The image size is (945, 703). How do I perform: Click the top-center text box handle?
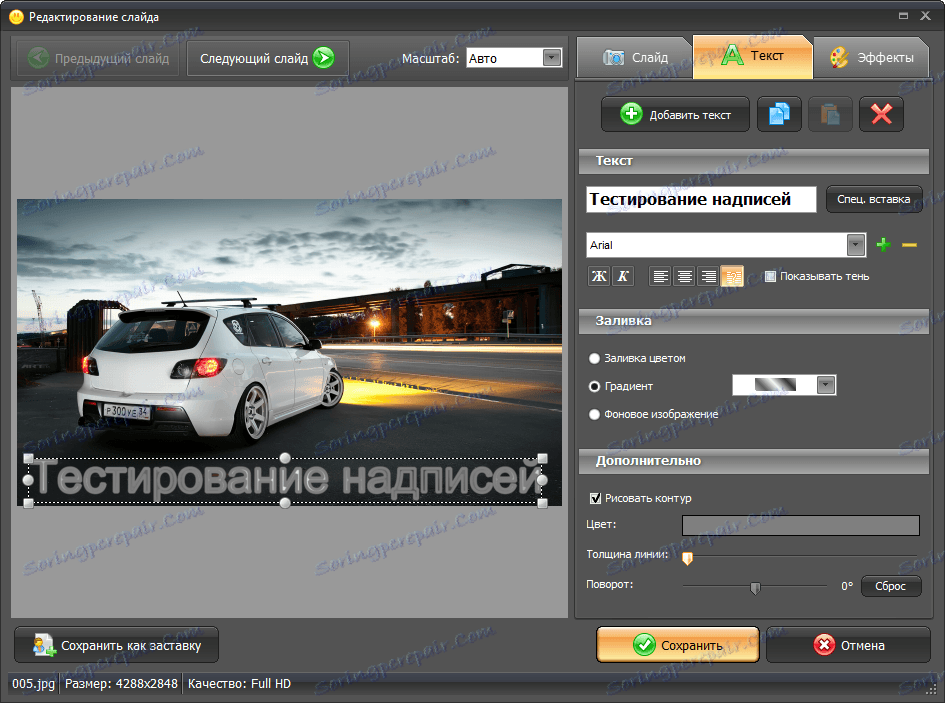coord(285,458)
